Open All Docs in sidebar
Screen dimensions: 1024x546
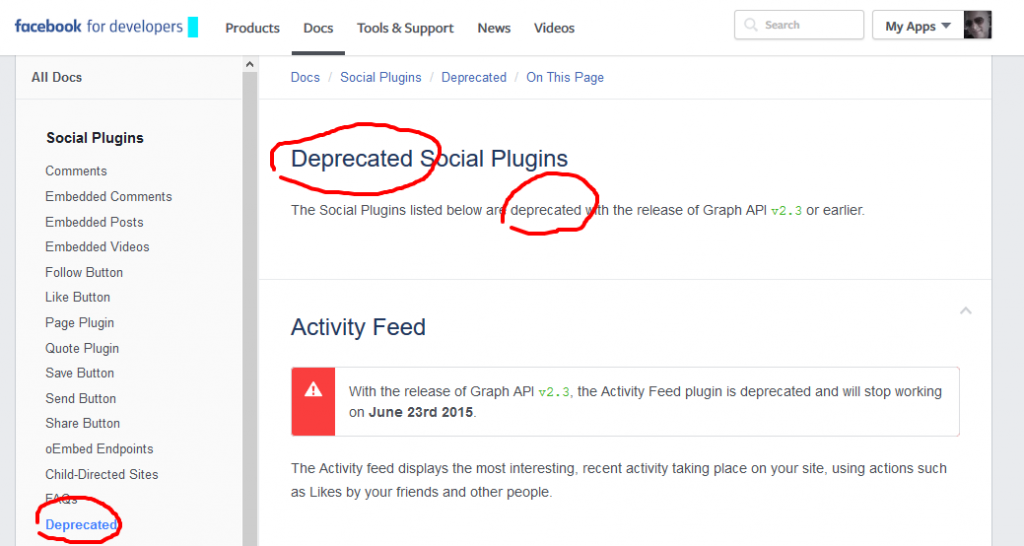tap(57, 77)
